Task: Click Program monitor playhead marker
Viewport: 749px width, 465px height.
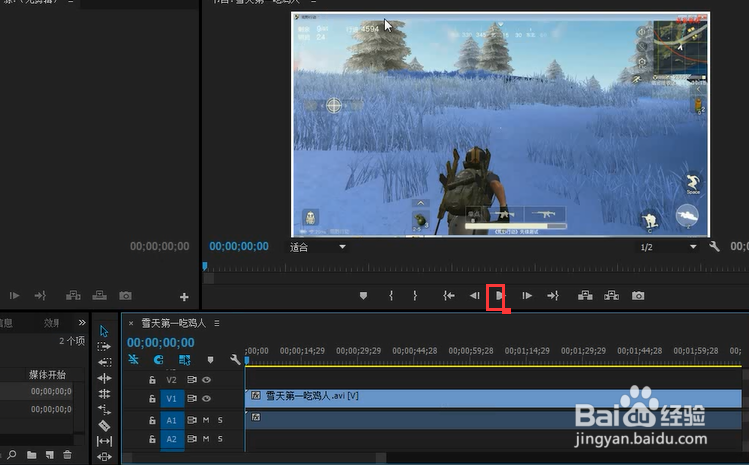Action: tap(205, 266)
